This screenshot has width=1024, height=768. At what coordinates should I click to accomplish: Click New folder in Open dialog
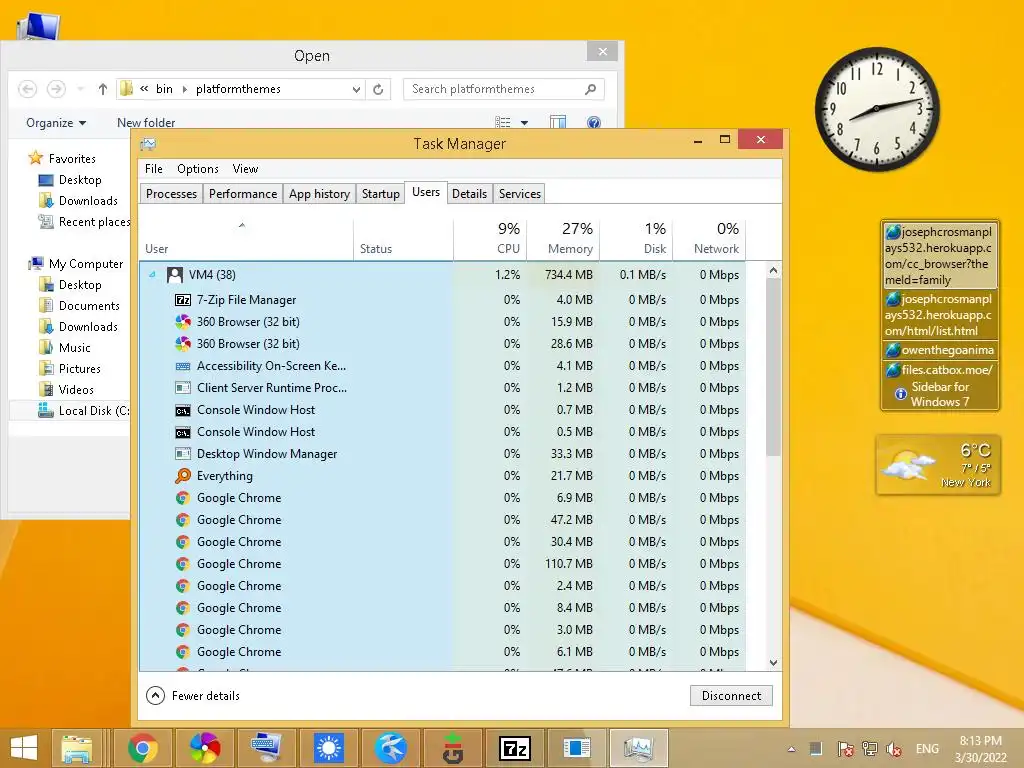[146, 123]
